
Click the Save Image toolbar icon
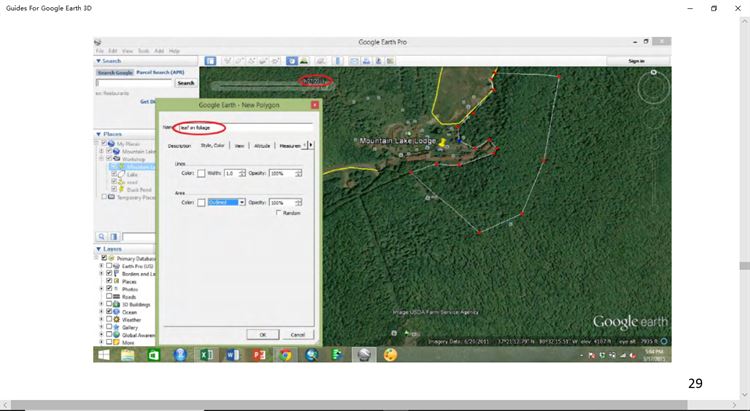(378, 61)
